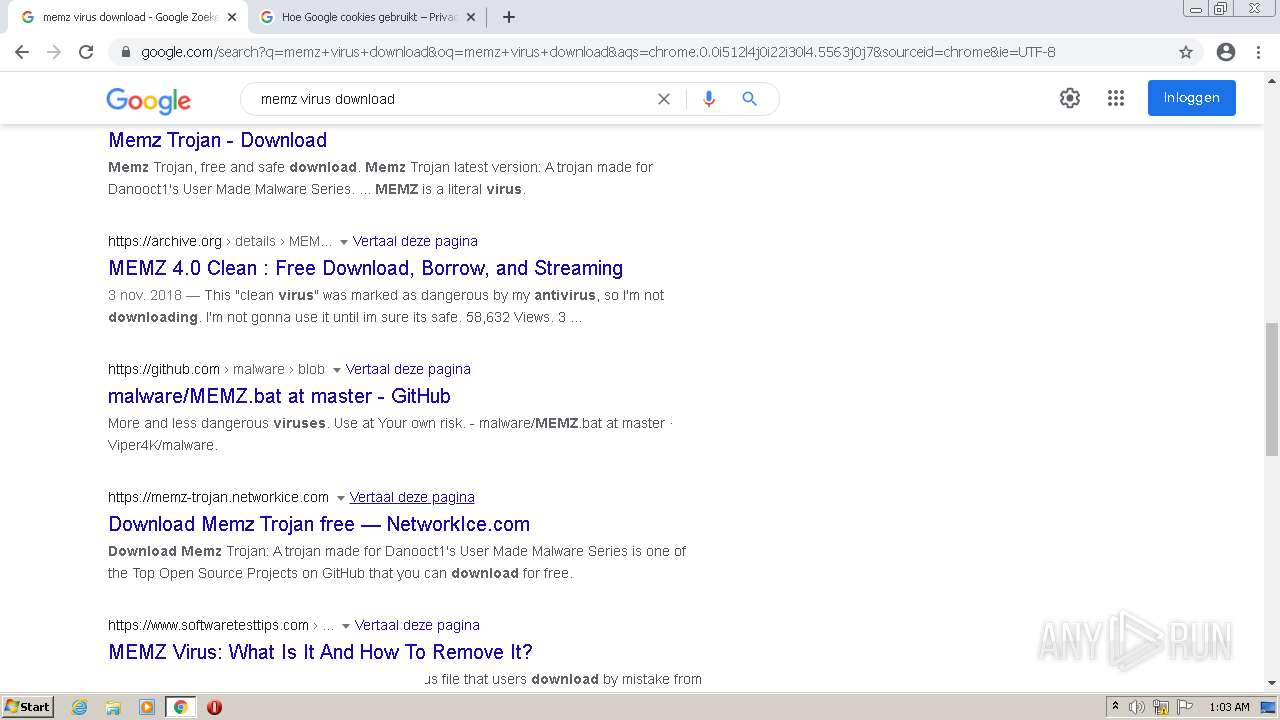Open the Chrome profile avatar menu
The image size is (1280, 720).
[1226, 52]
